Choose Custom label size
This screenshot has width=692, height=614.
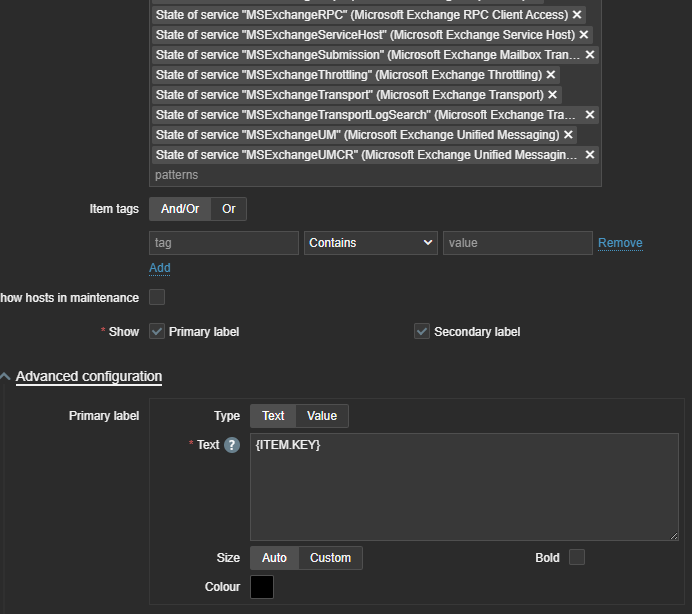[331, 558]
